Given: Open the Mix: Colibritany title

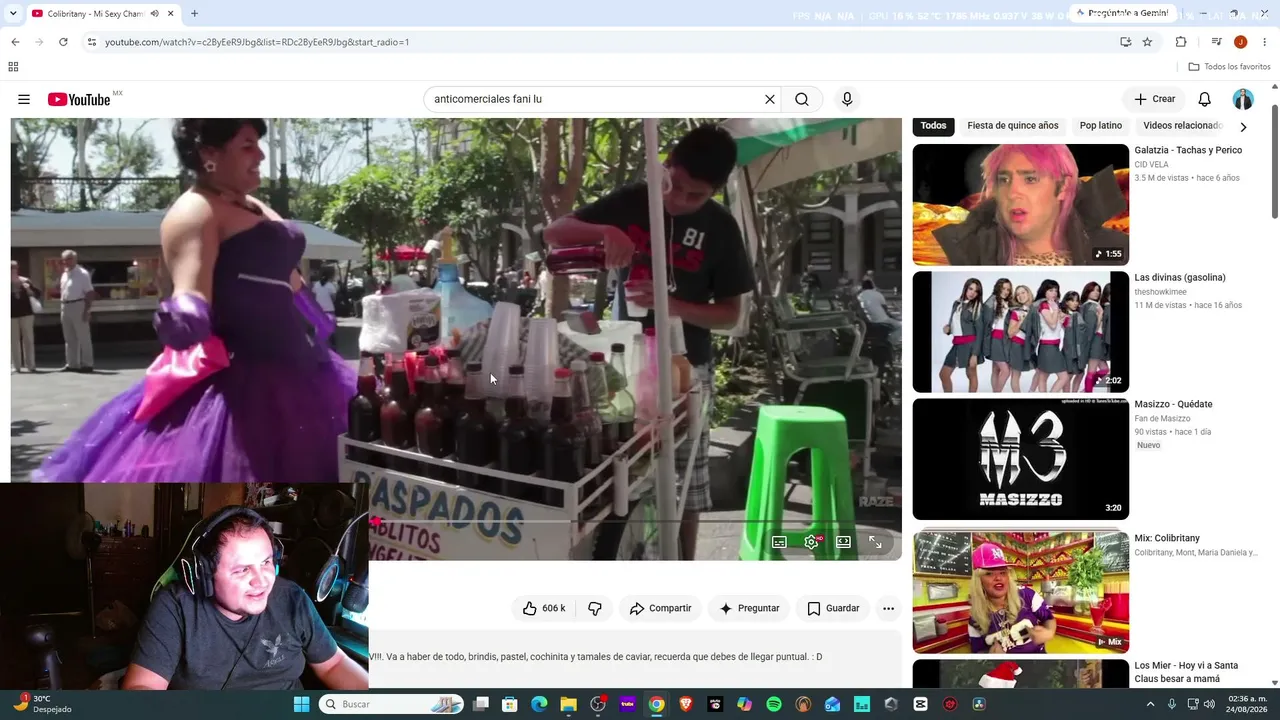Looking at the screenshot, I should coord(1167,538).
